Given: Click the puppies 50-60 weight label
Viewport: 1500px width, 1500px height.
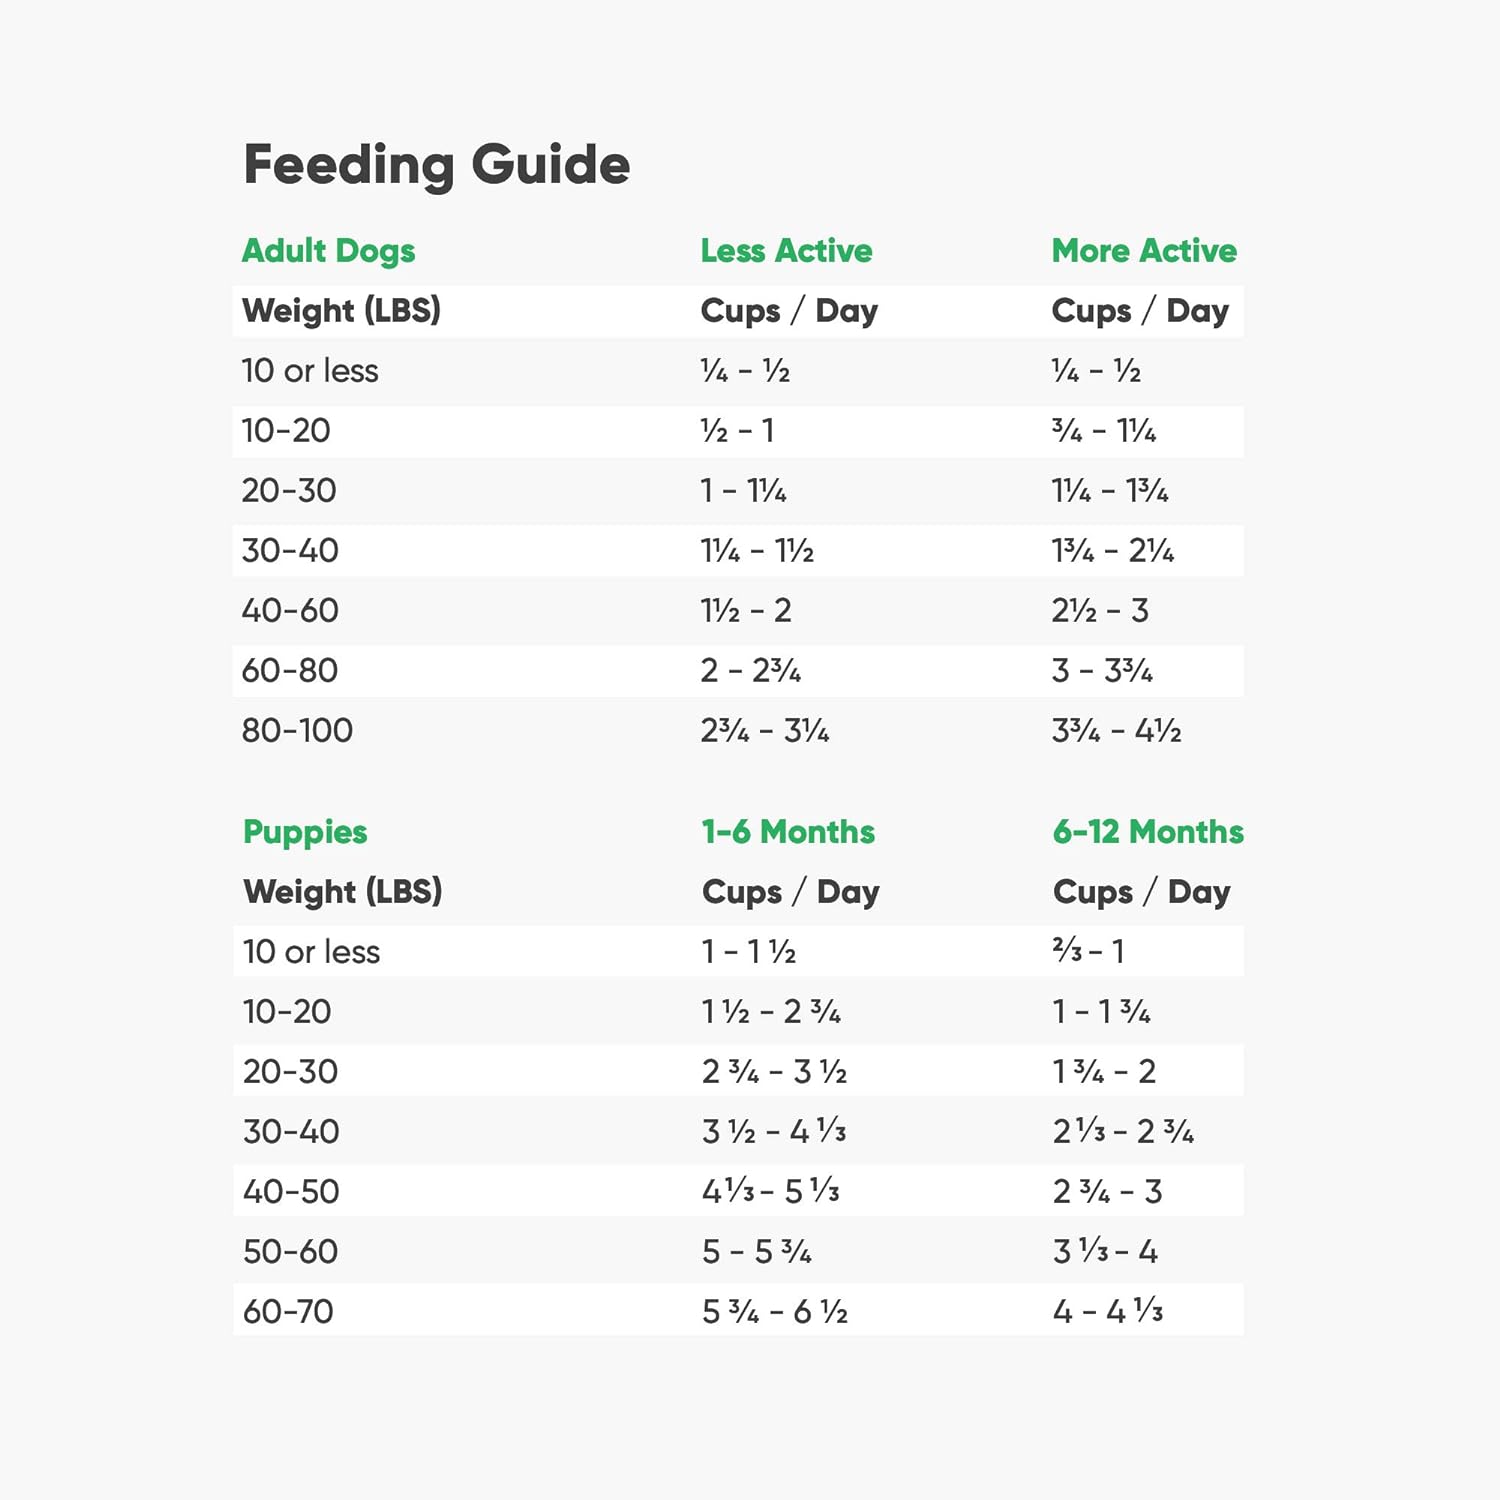Looking at the screenshot, I should pos(290,1251).
